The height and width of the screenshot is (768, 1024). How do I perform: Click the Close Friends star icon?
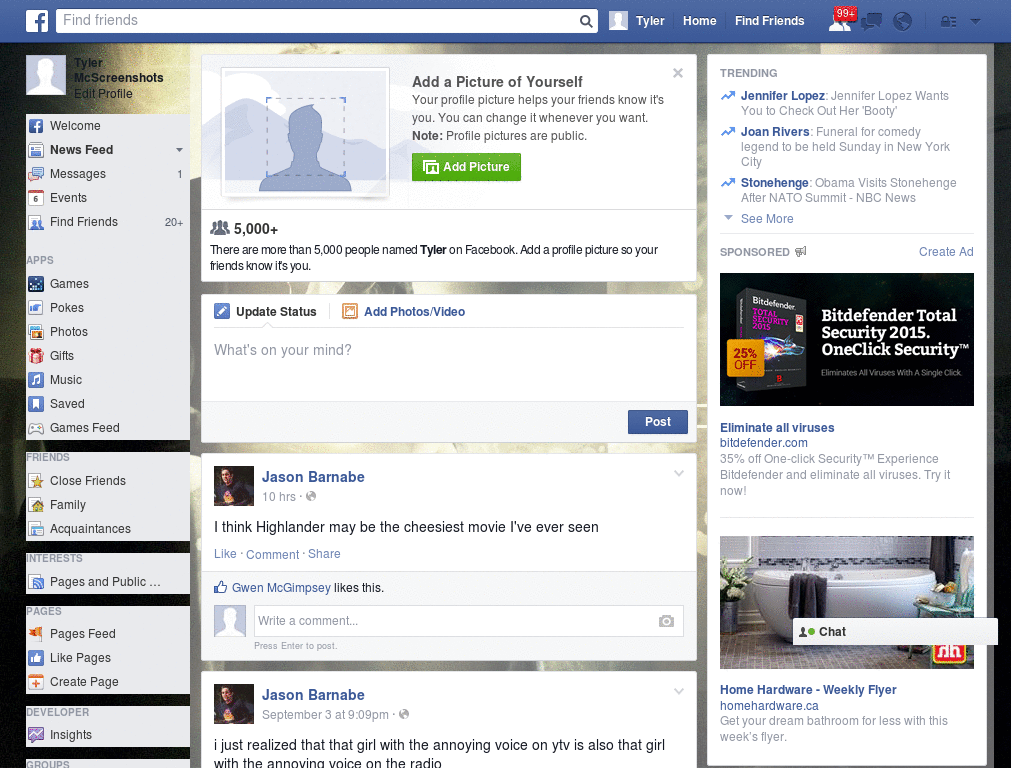point(36,481)
